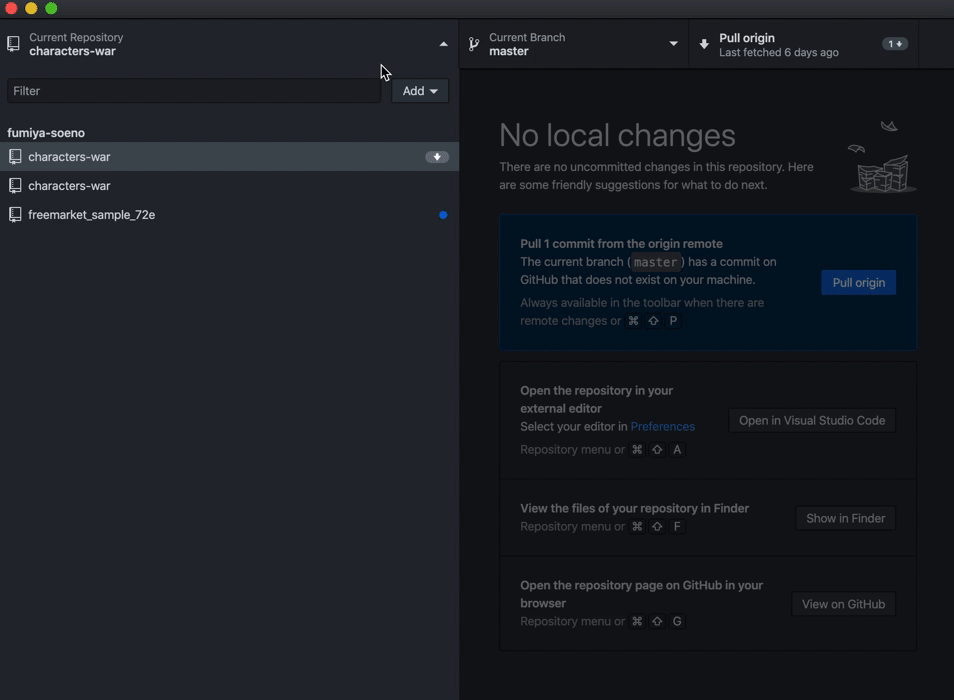
Task: Click the View on GitHub button
Action: pos(843,604)
